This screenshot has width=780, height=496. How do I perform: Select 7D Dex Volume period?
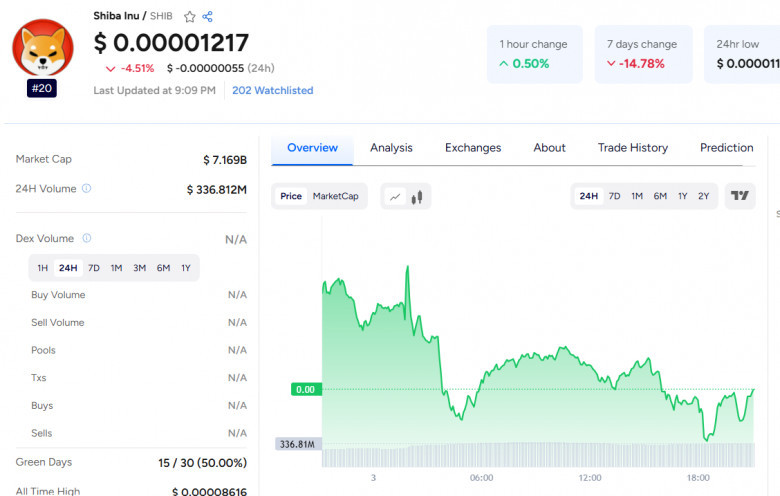(x=94, y=268)
